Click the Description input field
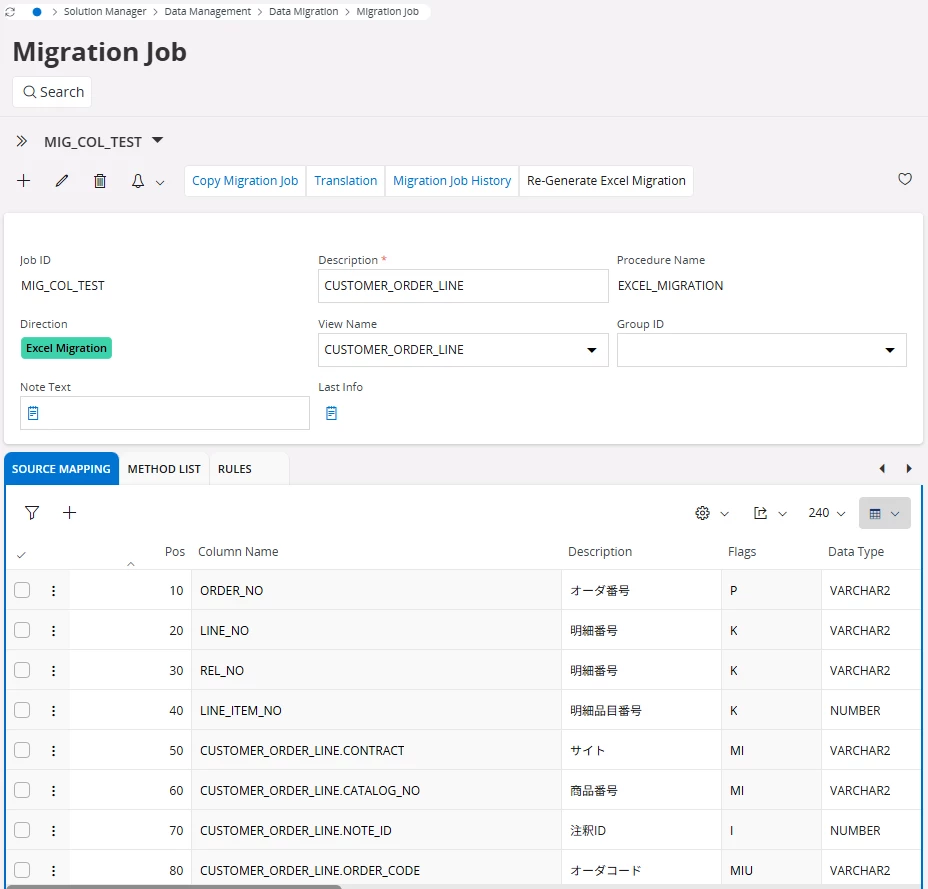Image resolution: width=928 pixels, height=889 pixels. coord(462,286)
